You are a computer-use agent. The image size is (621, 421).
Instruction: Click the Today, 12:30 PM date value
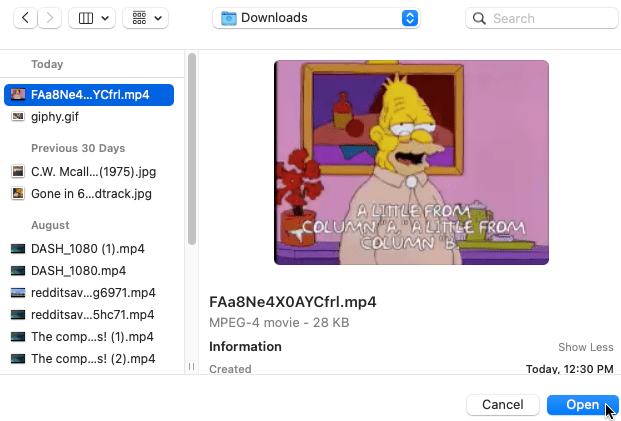[x=570, y=369]
